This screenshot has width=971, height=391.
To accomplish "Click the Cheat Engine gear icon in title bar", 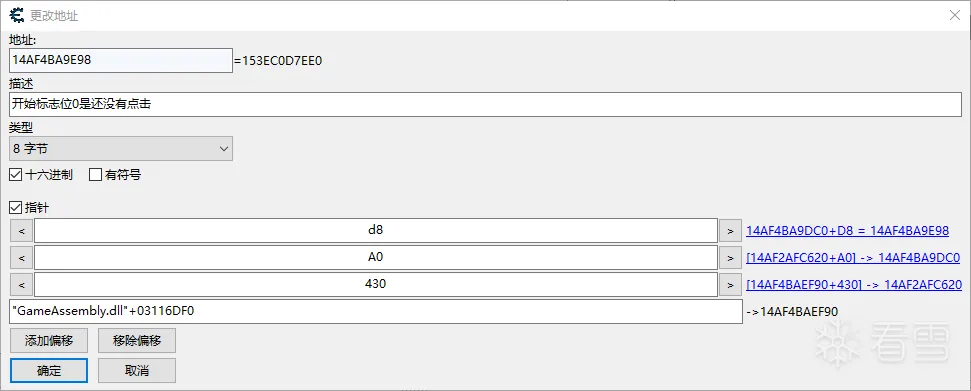I will [x=17, y=15].
